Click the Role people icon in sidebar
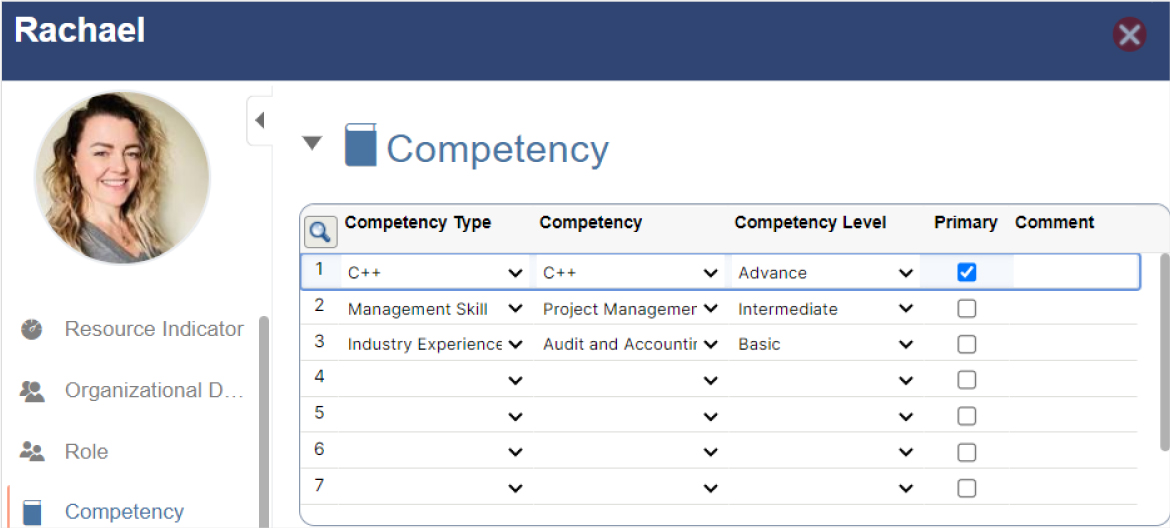The width and height of the screenshot is (1170, 528). pos(32,452)
